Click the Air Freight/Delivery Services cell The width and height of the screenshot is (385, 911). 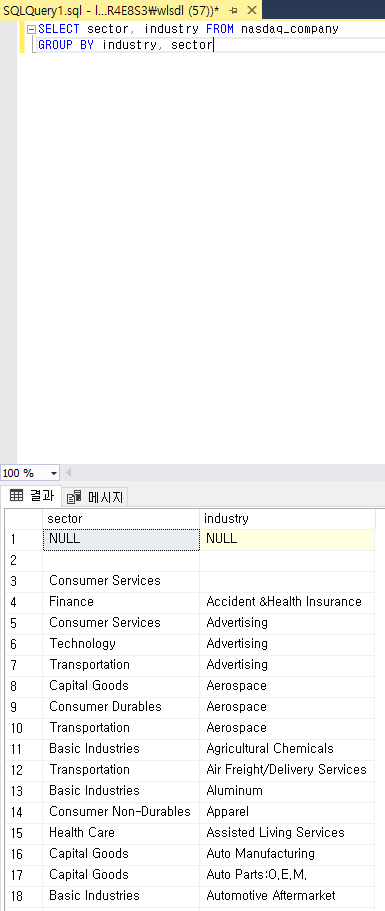pos(287,770)
